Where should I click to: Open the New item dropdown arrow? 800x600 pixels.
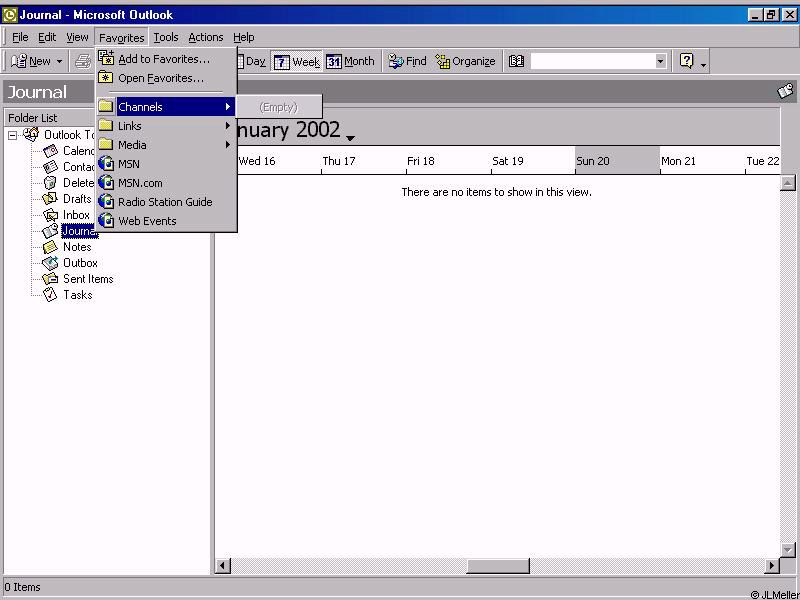(x=59, y=62)
